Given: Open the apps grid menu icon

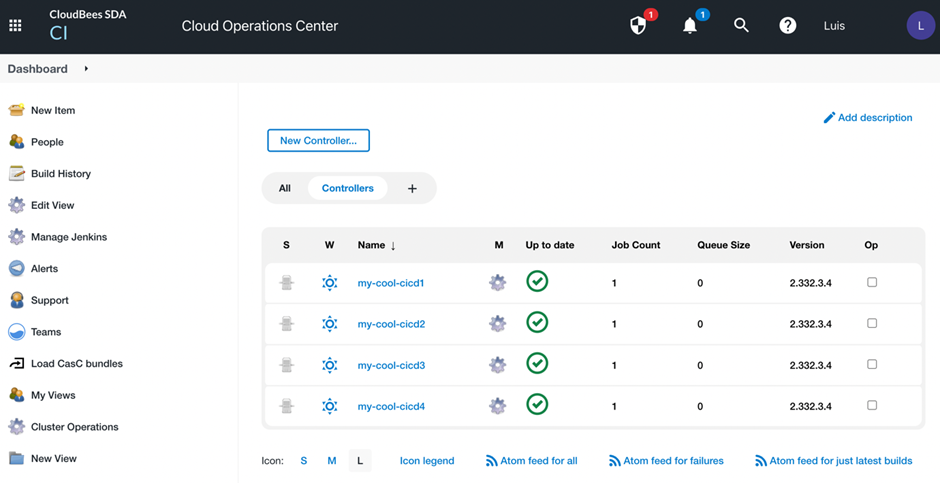Looking at the screenshot, I should [x=15, y=26].
